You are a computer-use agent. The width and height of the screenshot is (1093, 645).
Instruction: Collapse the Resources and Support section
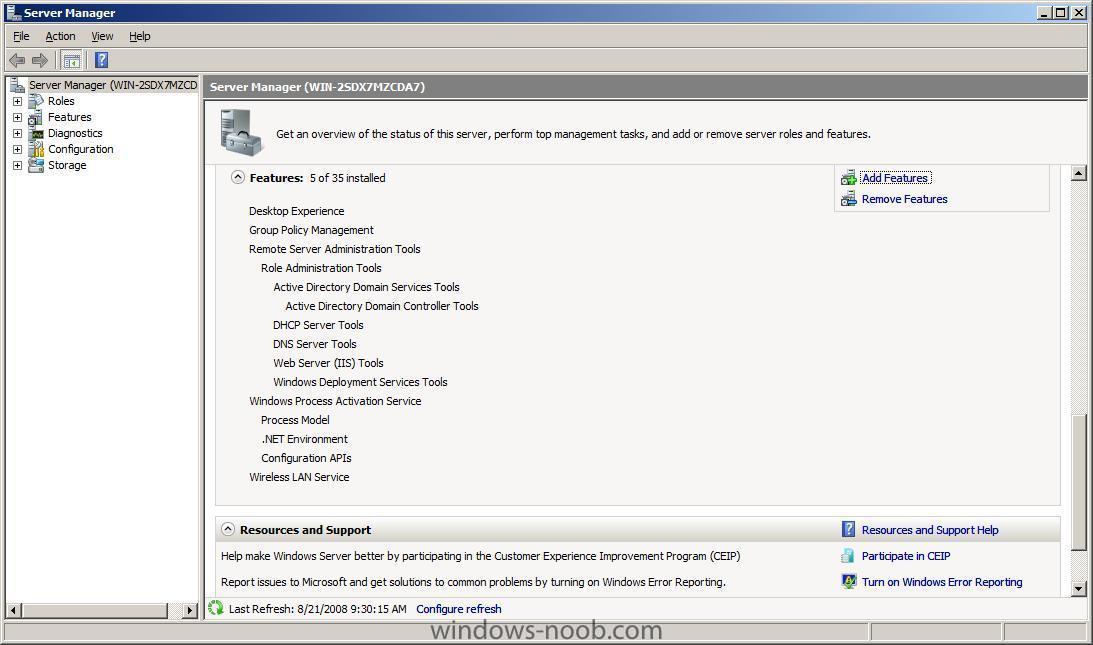pos(228,529)
